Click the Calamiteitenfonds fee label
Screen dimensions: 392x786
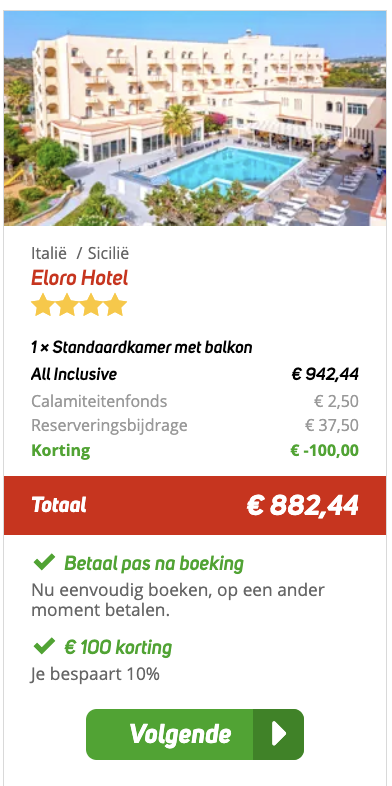[x=99, y=402]
